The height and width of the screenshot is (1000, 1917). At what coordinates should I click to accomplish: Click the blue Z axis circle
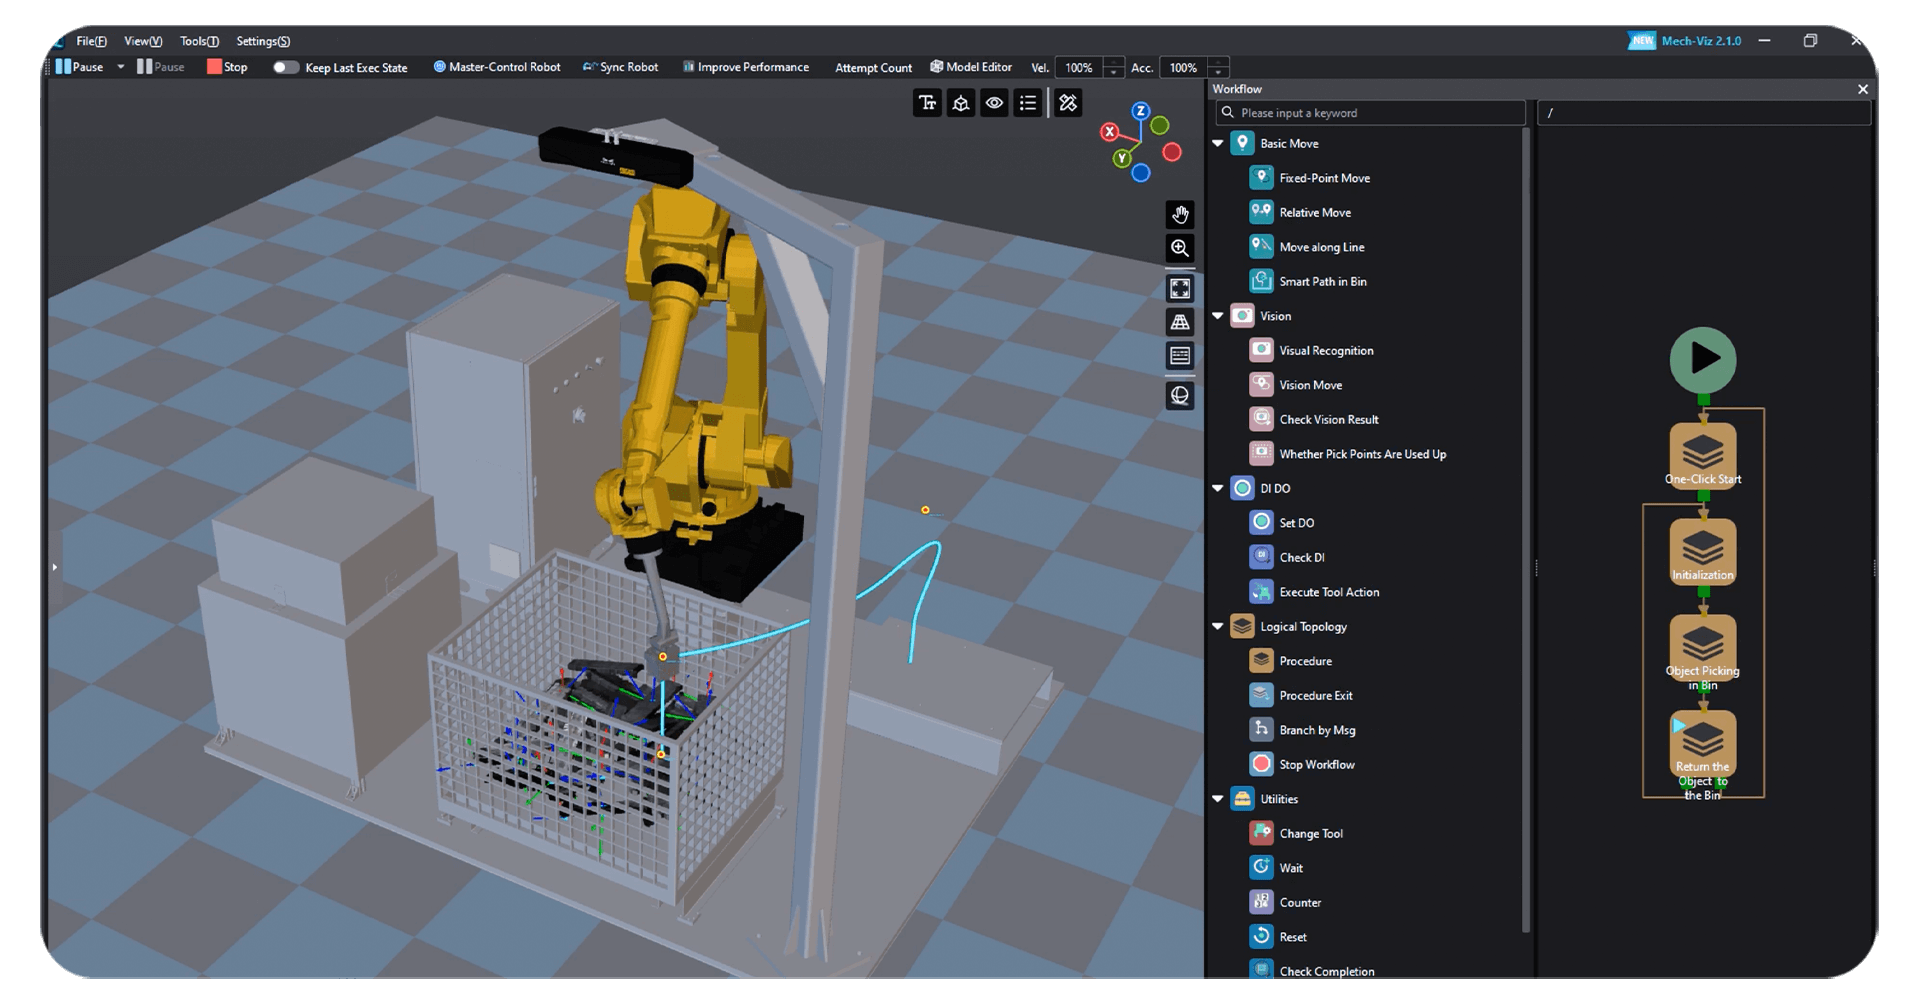(x=1140, y=111)
